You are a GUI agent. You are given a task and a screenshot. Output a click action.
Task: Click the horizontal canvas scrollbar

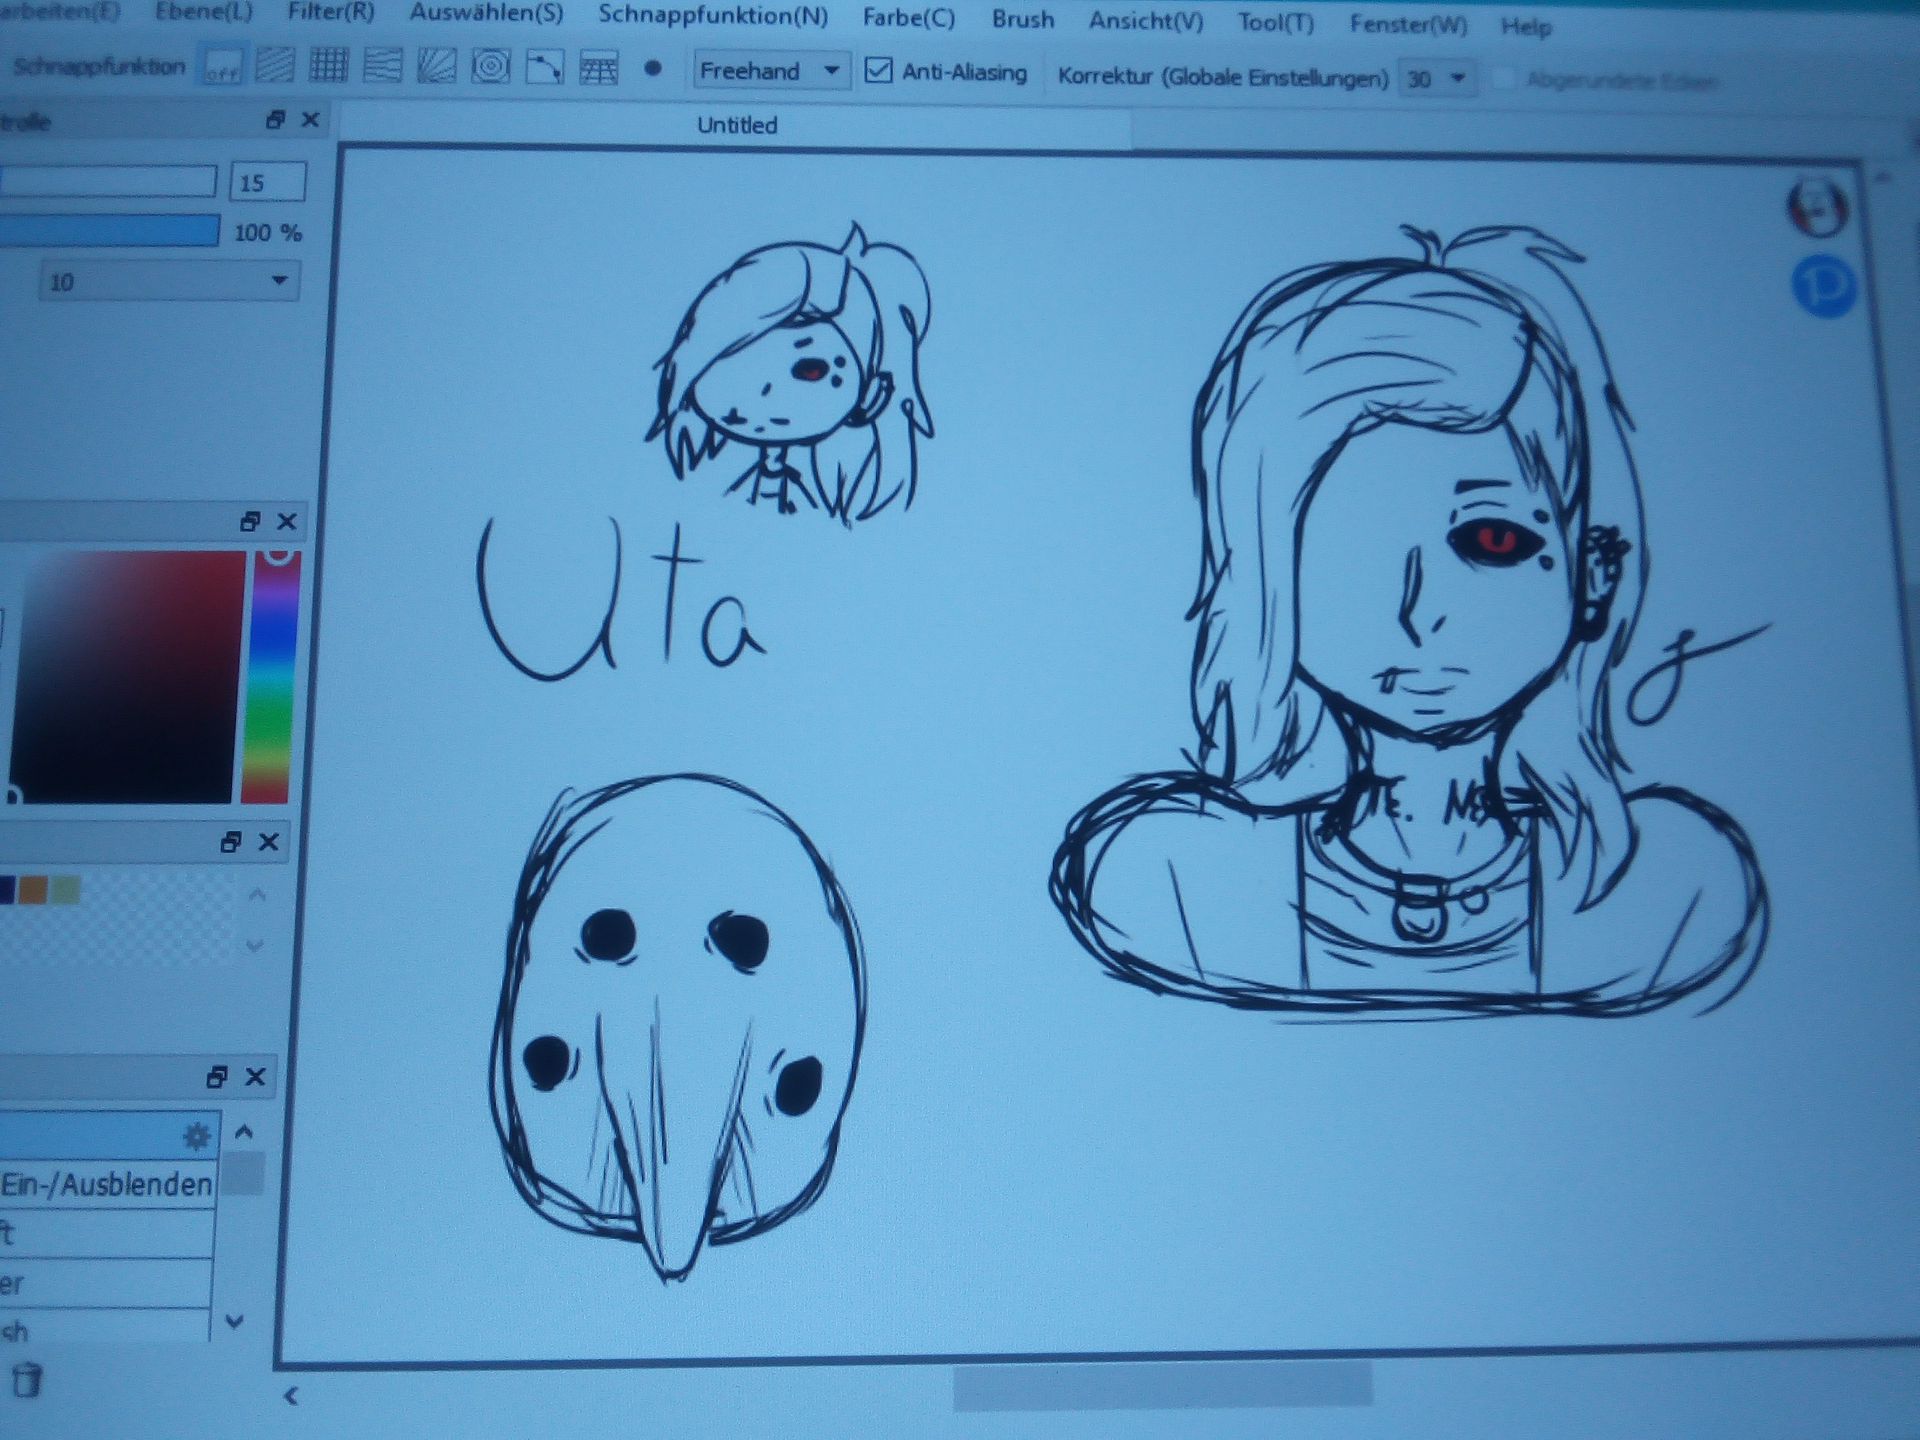(1163, 1389)
